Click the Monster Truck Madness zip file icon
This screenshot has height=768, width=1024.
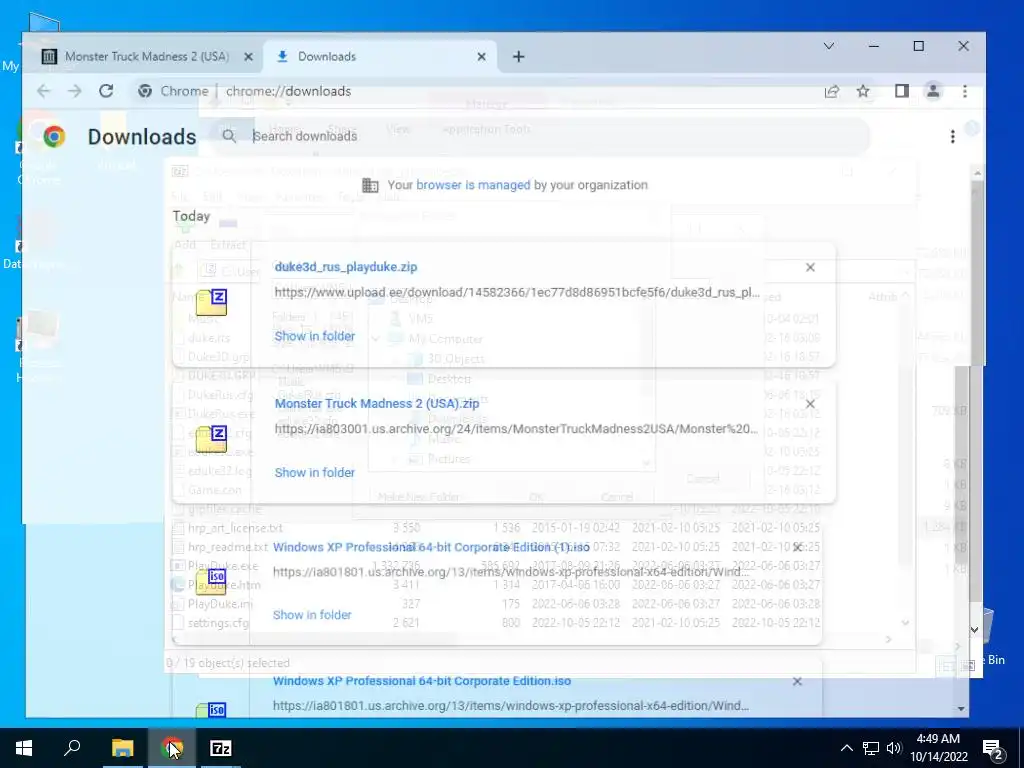tap(212, 439)
